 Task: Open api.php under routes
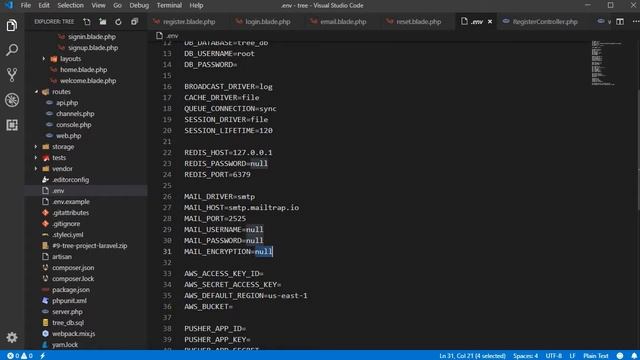[67, 103]
